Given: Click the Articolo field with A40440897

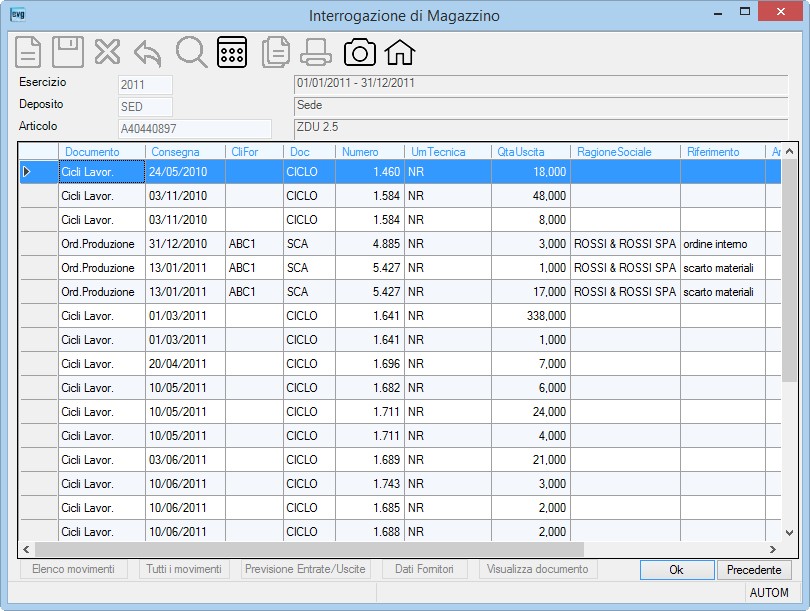Looking at the screenshot, I should (195, 129).
